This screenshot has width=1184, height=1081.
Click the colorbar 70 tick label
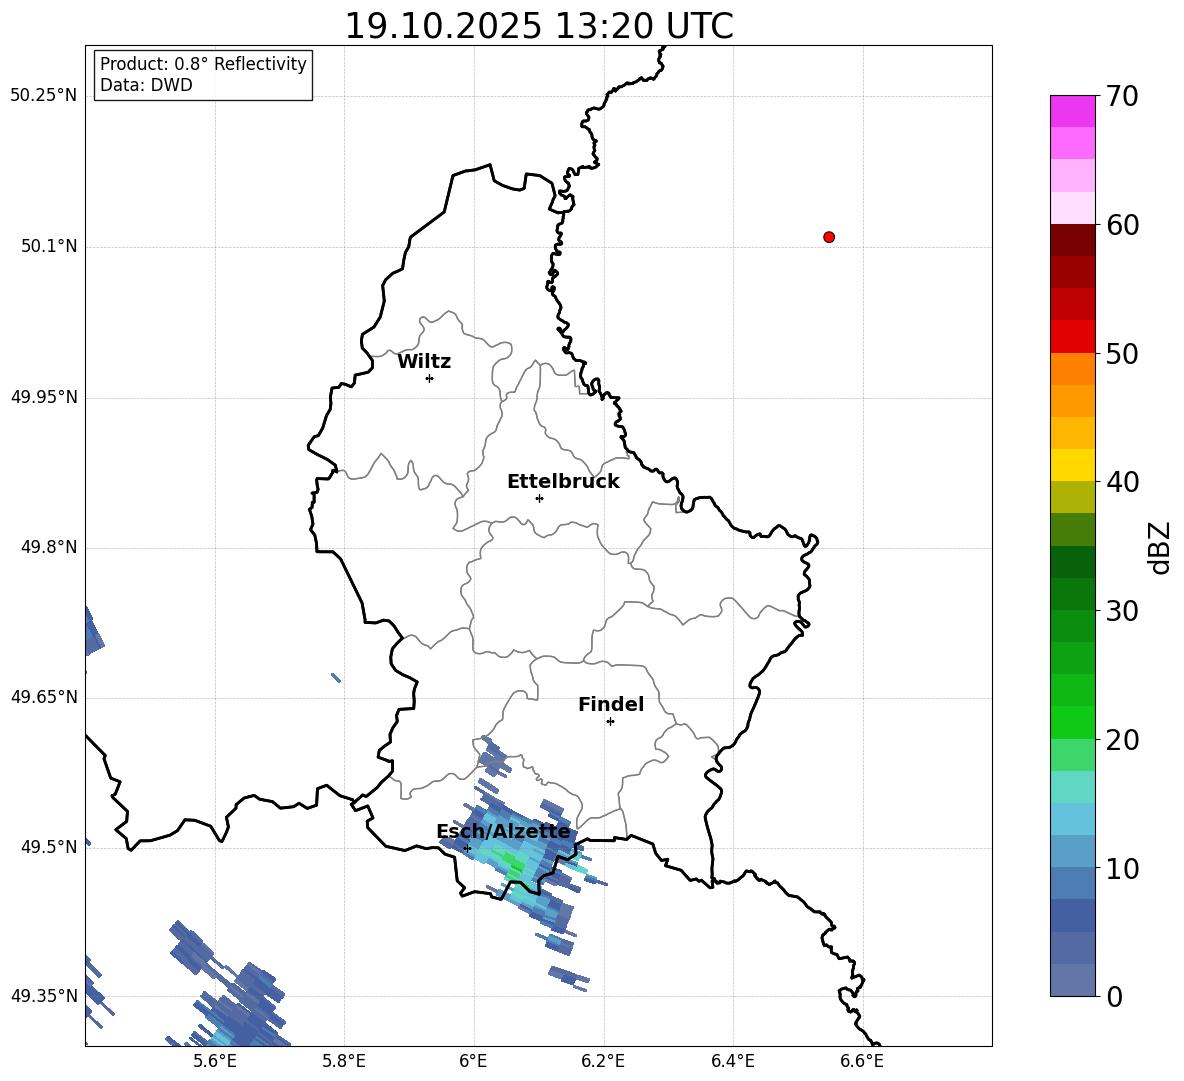coord(1123,96)
